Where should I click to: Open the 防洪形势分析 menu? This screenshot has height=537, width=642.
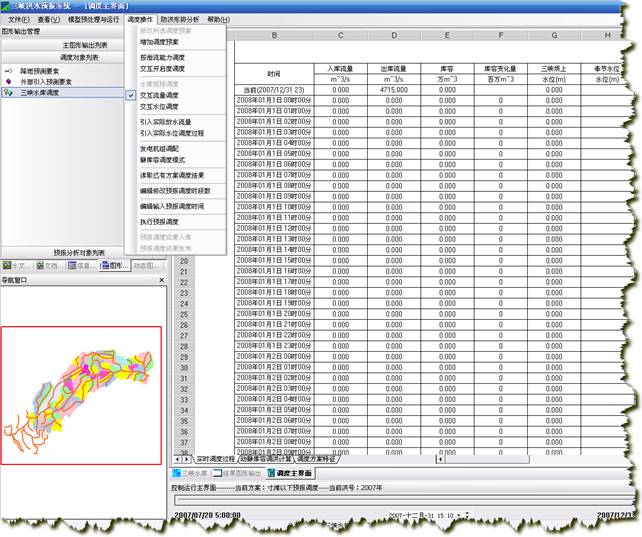(179, 19)
